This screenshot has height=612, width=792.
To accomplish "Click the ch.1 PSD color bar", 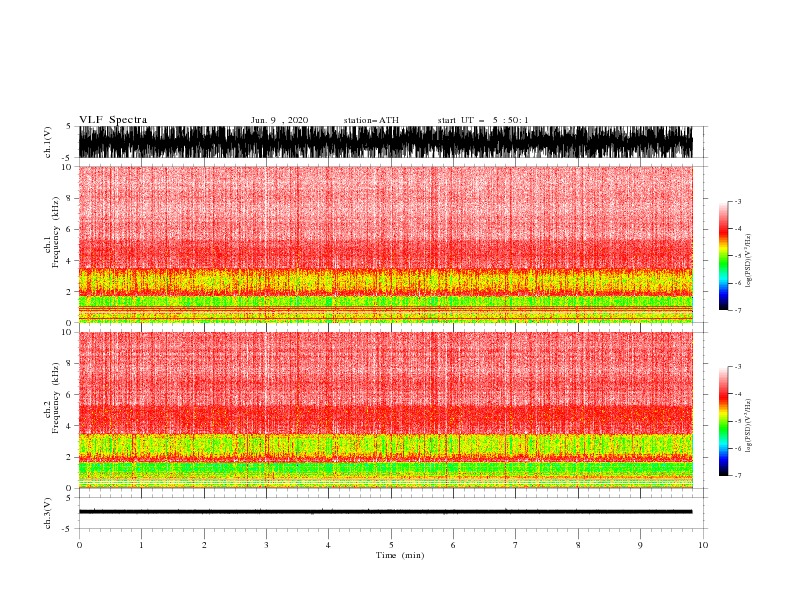I will 723,256.
